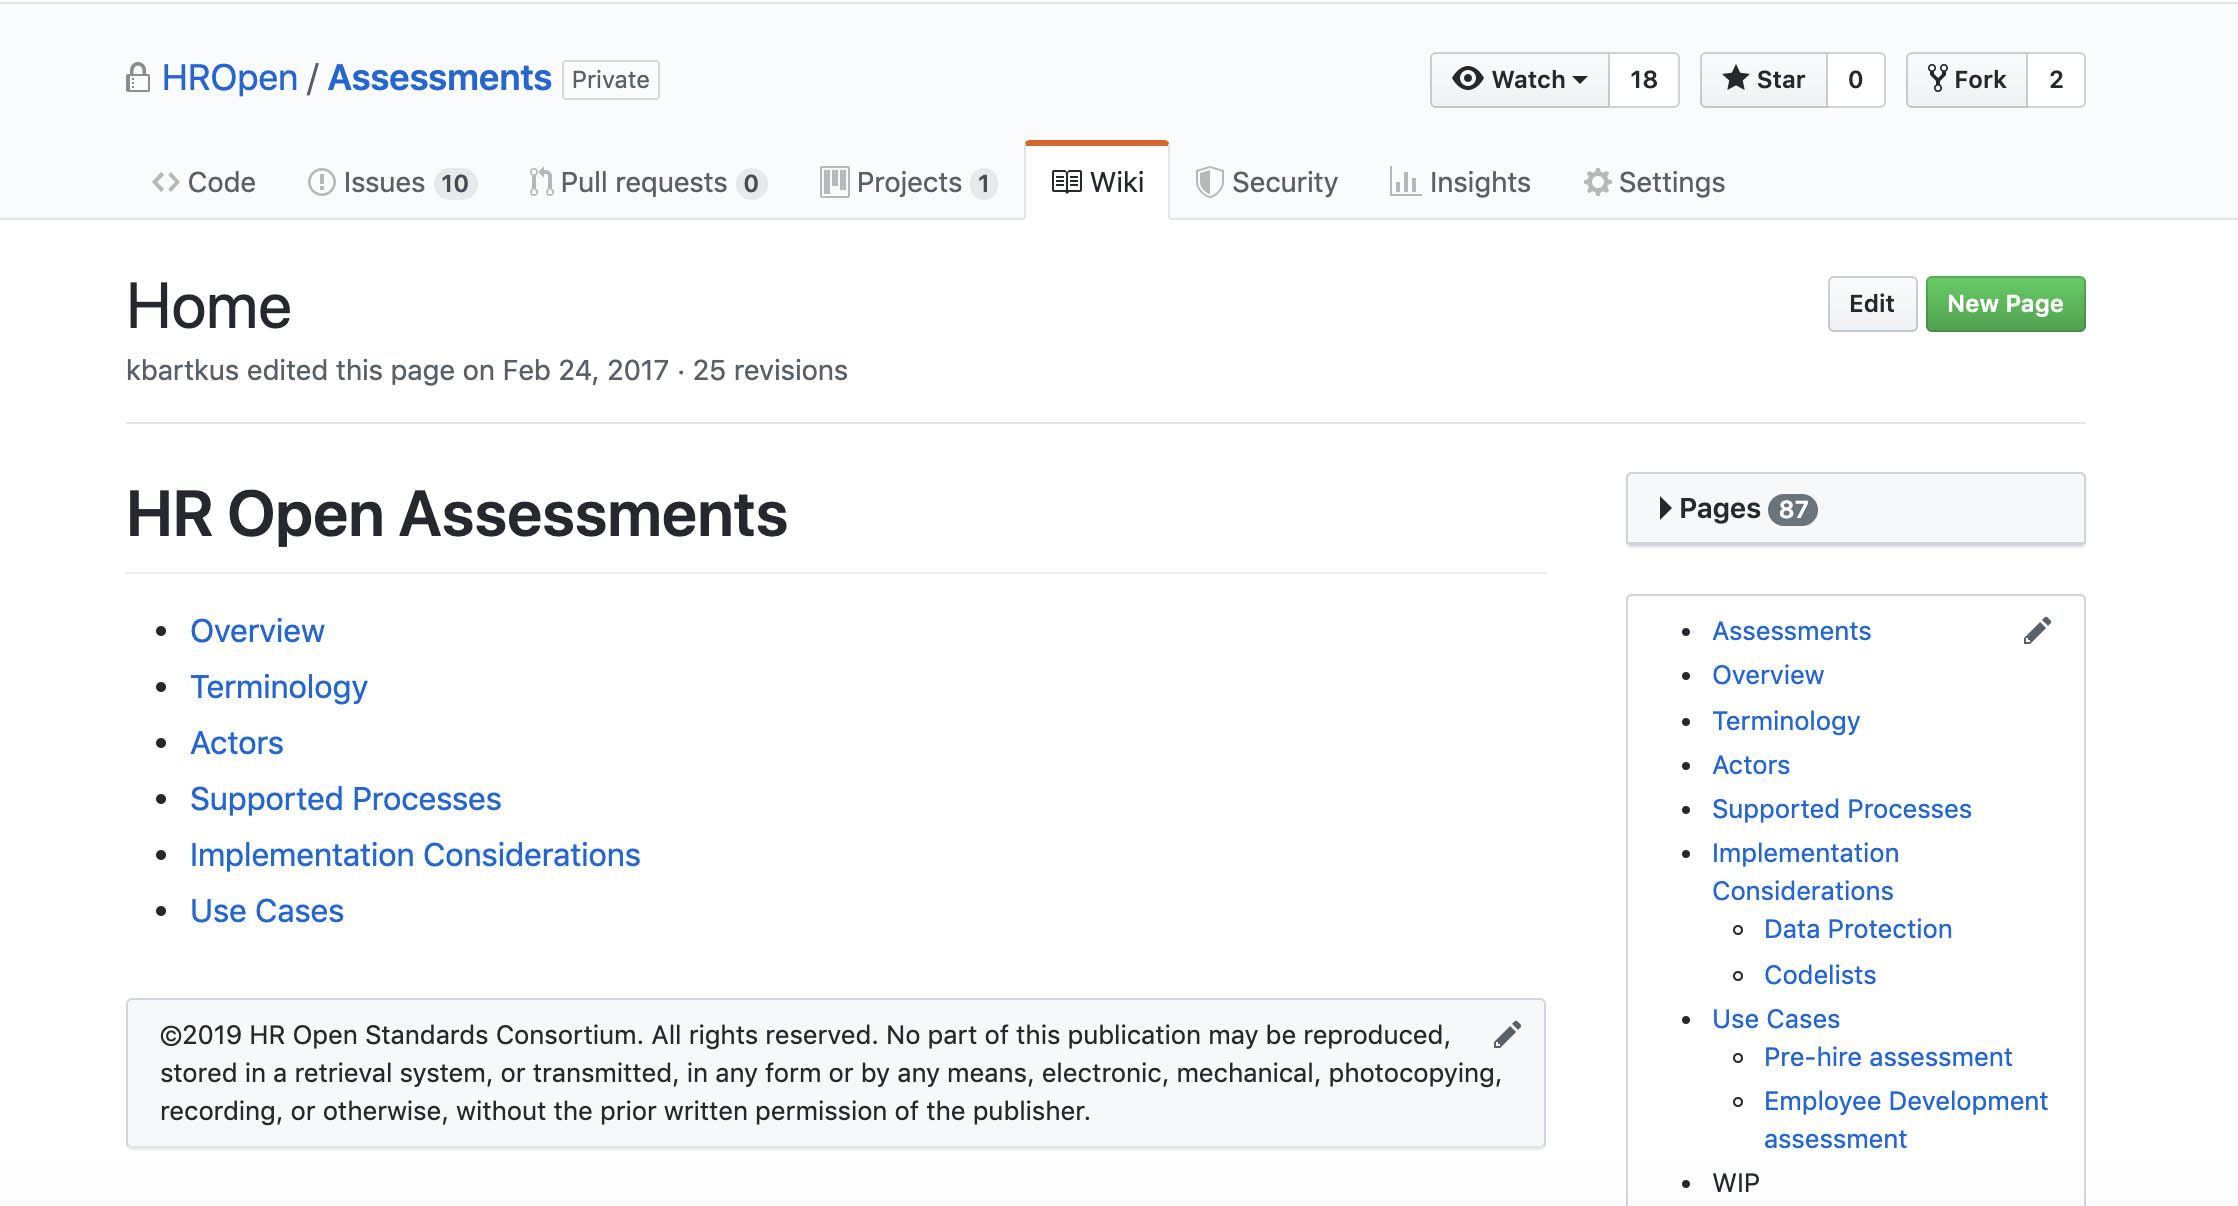Create a wiki page with New Page
This screenshot has width=2238, height=1206.
(2005, 304)
